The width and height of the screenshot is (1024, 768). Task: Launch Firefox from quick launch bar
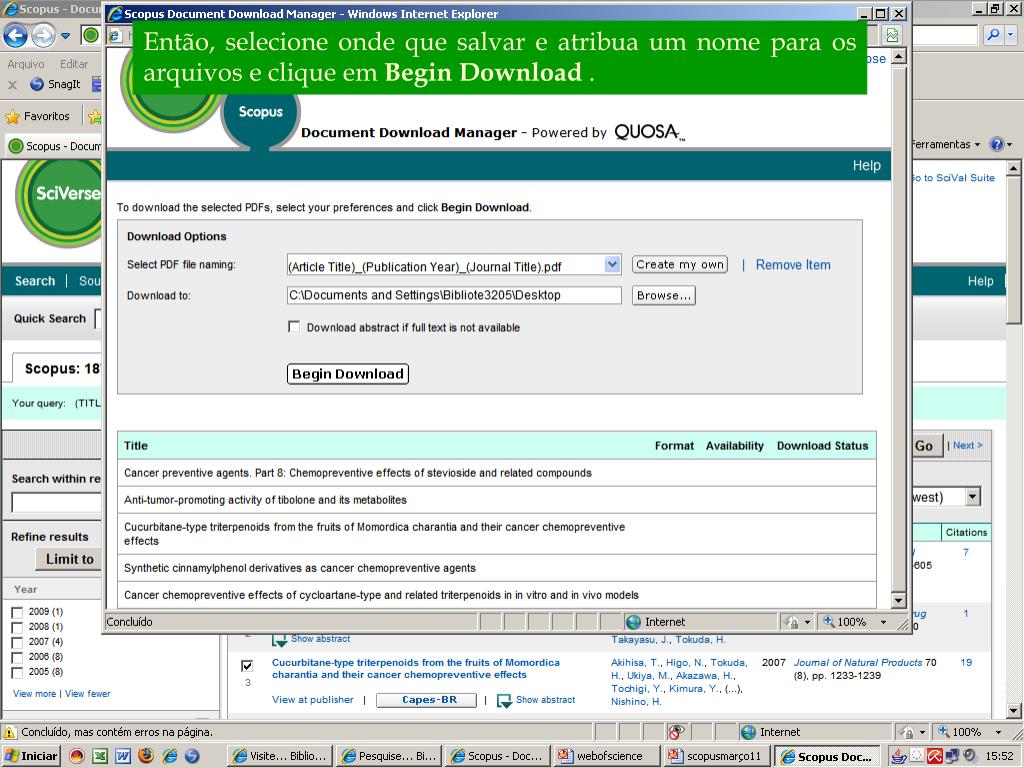[x=146, y=756]
